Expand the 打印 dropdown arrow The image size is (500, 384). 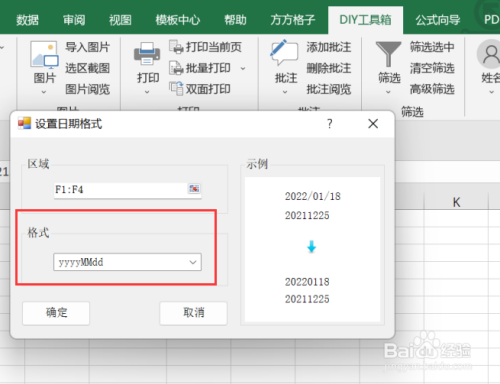[x=147, y=92]
